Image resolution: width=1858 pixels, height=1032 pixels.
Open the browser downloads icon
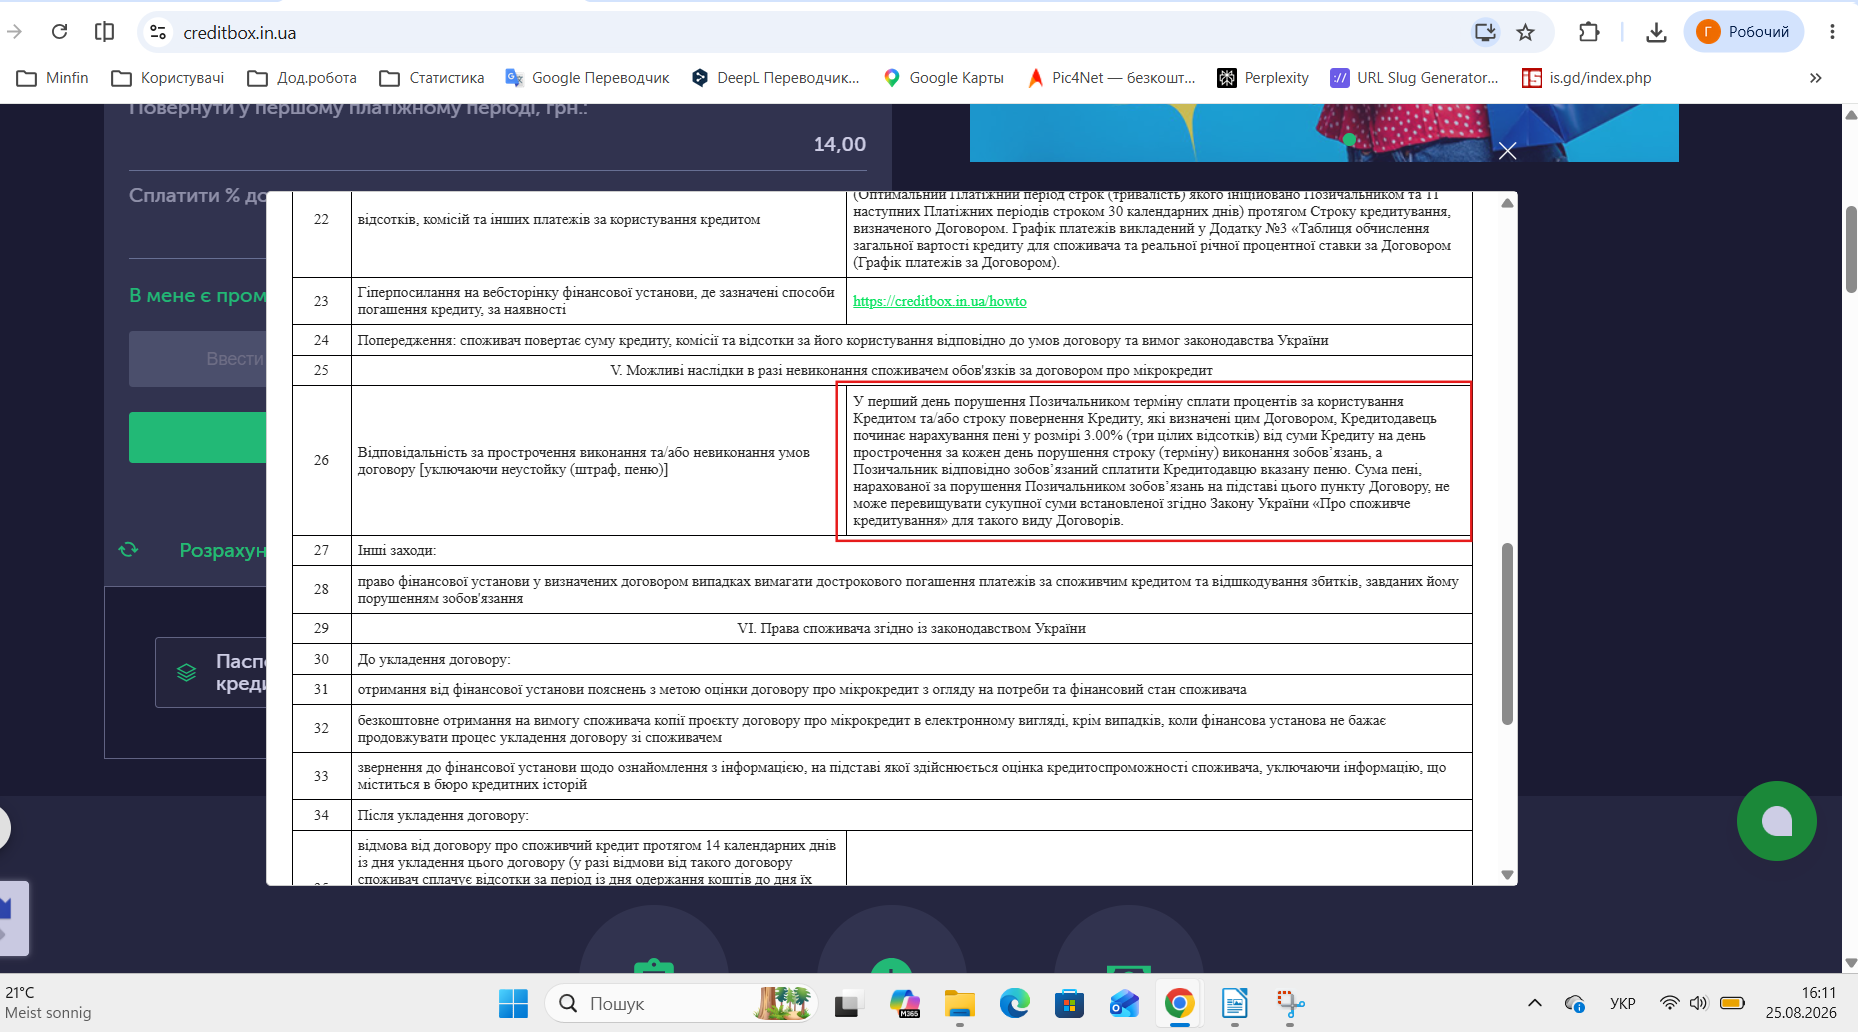click(1656, 32)
